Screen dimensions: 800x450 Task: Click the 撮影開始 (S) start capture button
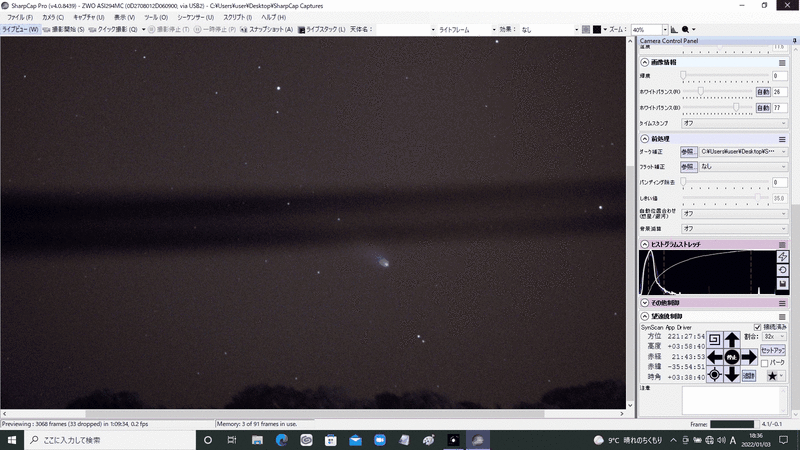pos(64,30)
